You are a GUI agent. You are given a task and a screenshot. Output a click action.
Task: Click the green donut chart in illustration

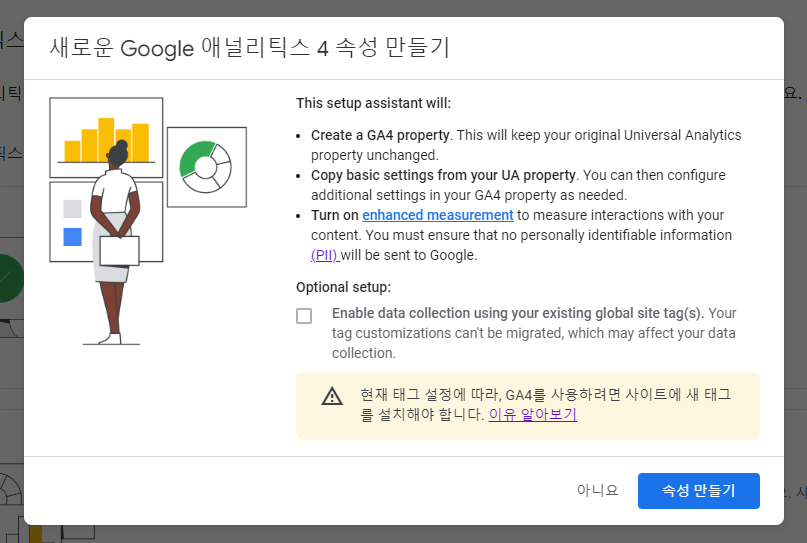click(x=205, y=167)
